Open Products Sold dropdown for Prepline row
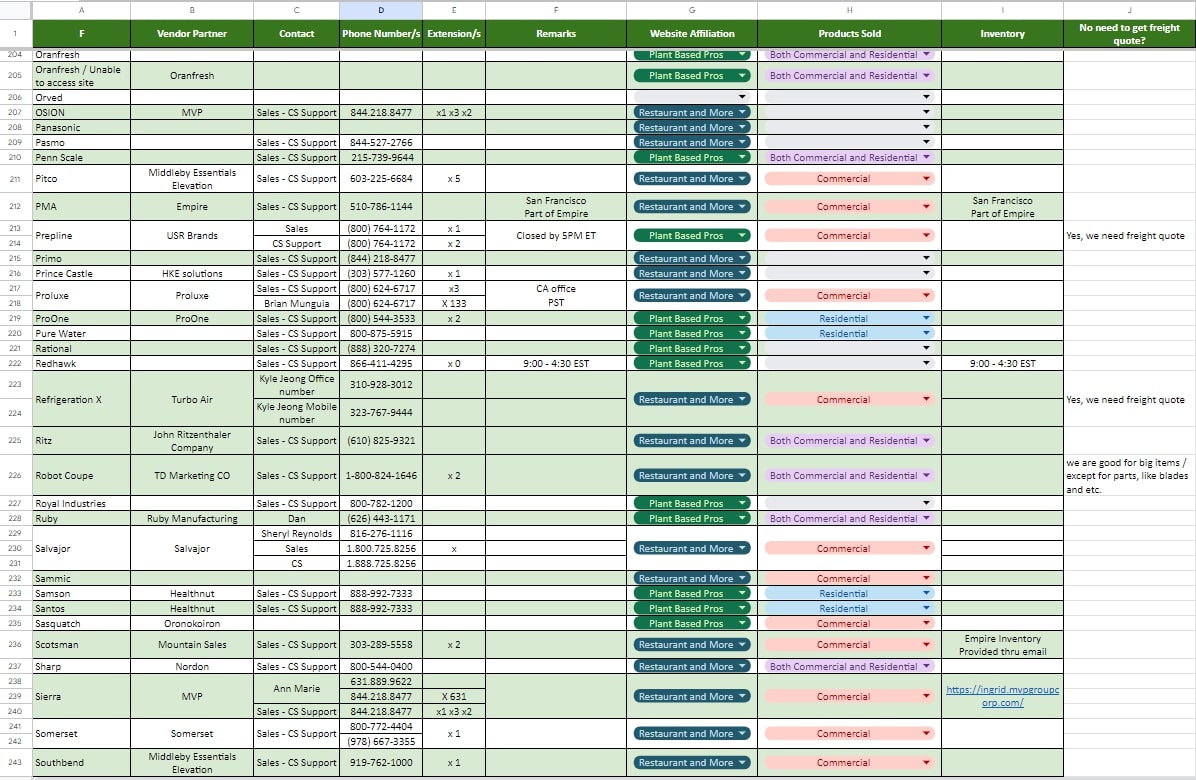1196x780 pixels. pos(849,236)
